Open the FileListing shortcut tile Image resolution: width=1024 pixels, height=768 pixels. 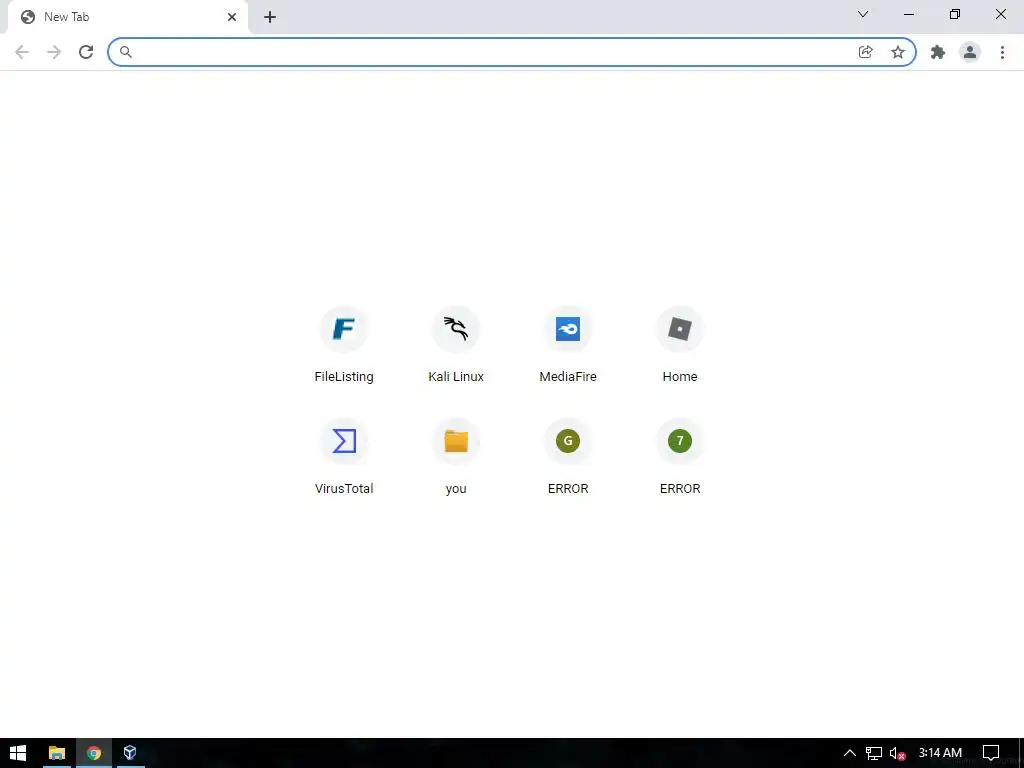tap(344, 345)
